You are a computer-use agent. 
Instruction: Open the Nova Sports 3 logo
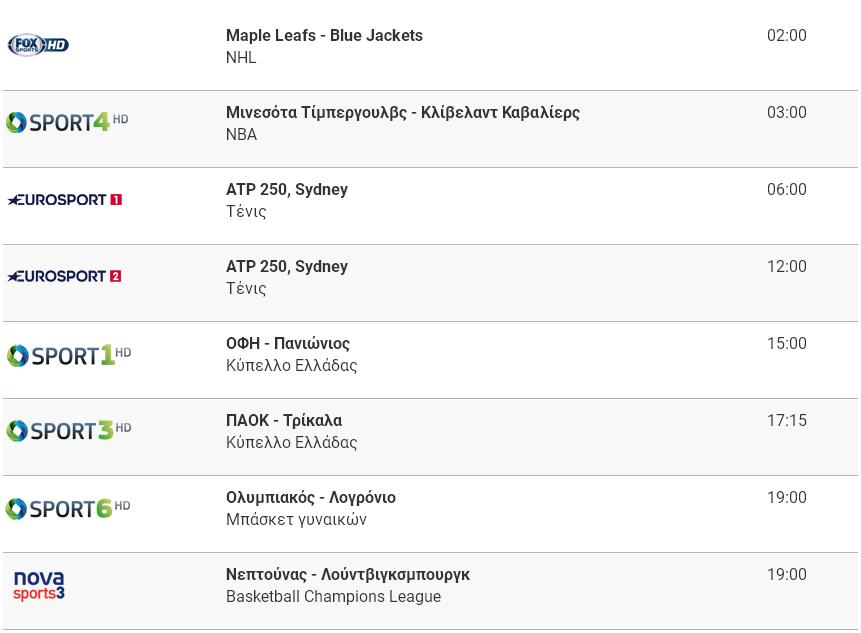(39, 585)
